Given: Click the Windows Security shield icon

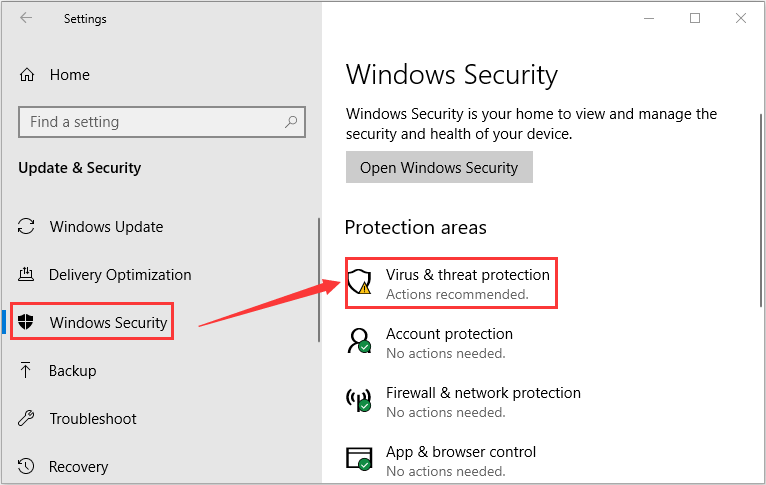Looking at the screenshot, I should click(25, 322).
